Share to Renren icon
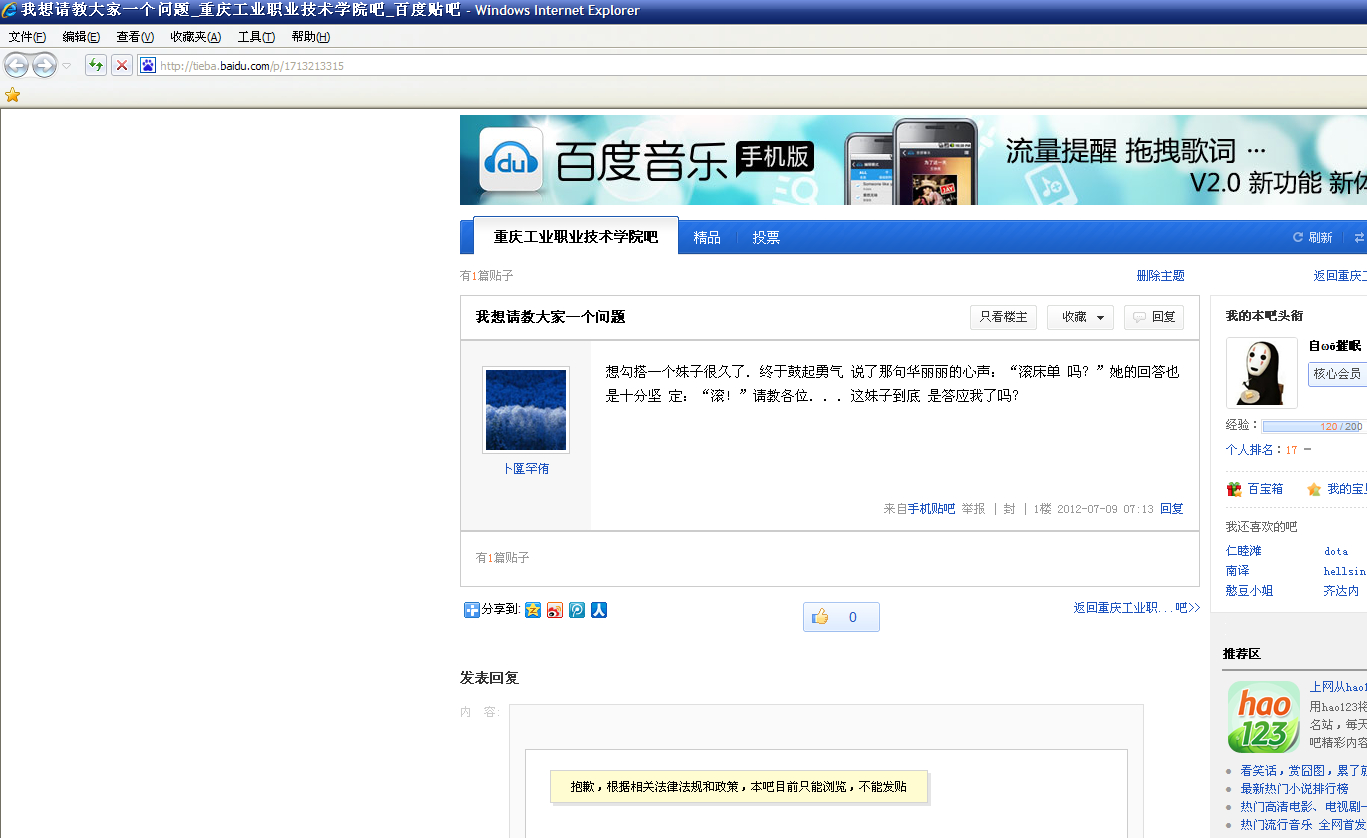 pyautogui.click(x=599, y=610)
